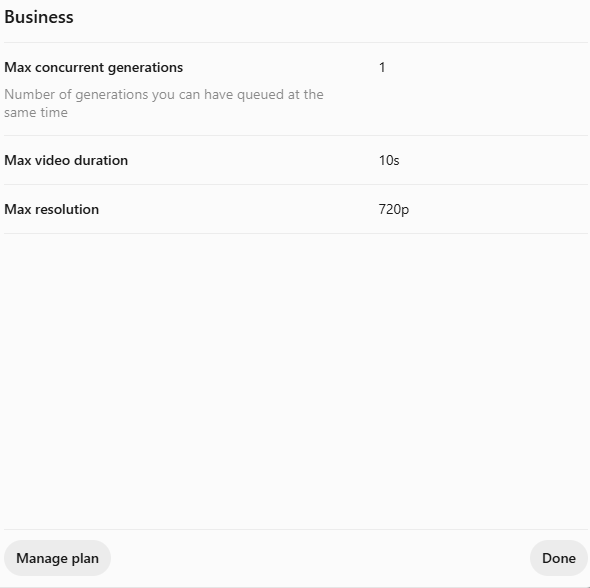Click the Max video duration label
The width and height of the screenshot is (590, 588).
click(66, 160)
